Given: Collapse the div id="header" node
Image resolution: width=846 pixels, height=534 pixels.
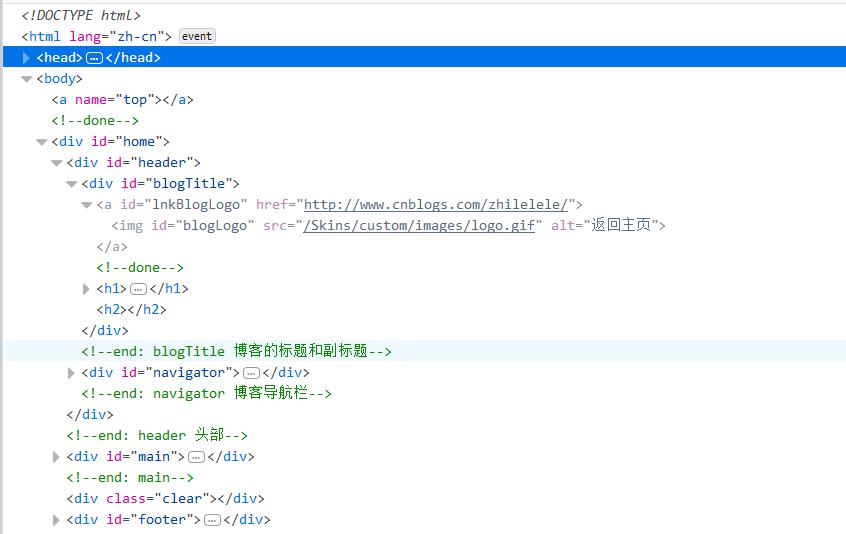Looking at the screenshot, I should tap(57, 163).
